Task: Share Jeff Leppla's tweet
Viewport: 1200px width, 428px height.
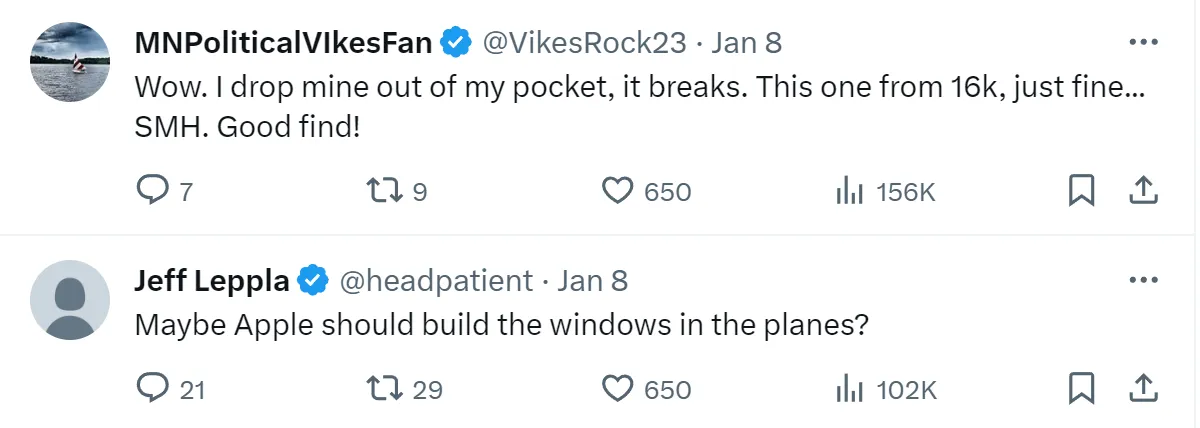Action: point(1144,388)
